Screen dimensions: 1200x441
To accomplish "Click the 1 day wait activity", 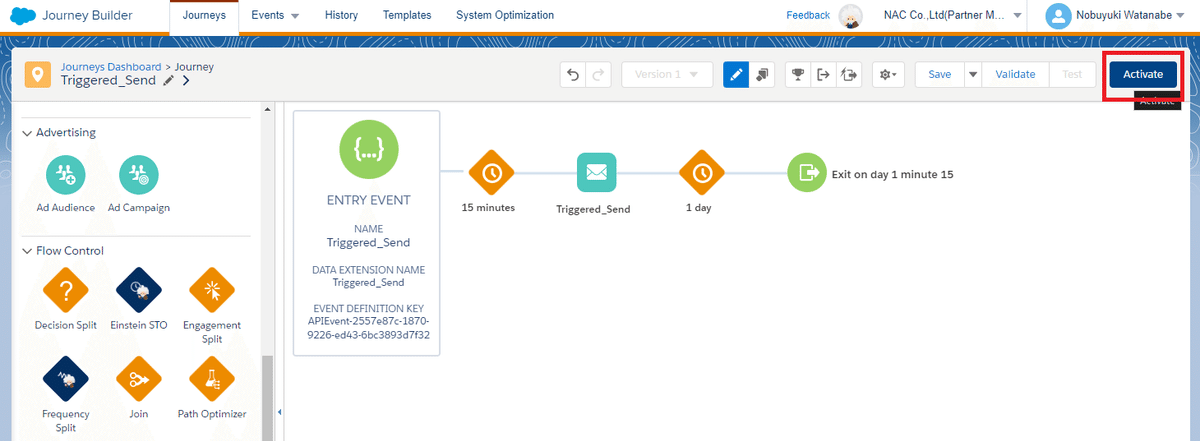I will point(702,173).
